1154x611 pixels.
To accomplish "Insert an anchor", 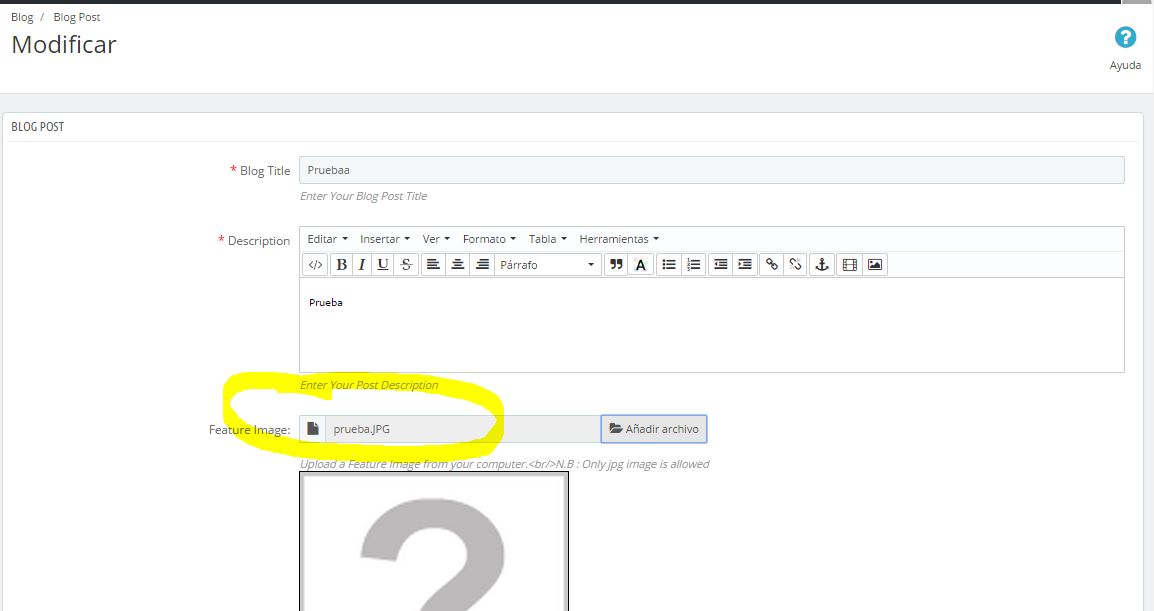I will click(x=822, y=265).
